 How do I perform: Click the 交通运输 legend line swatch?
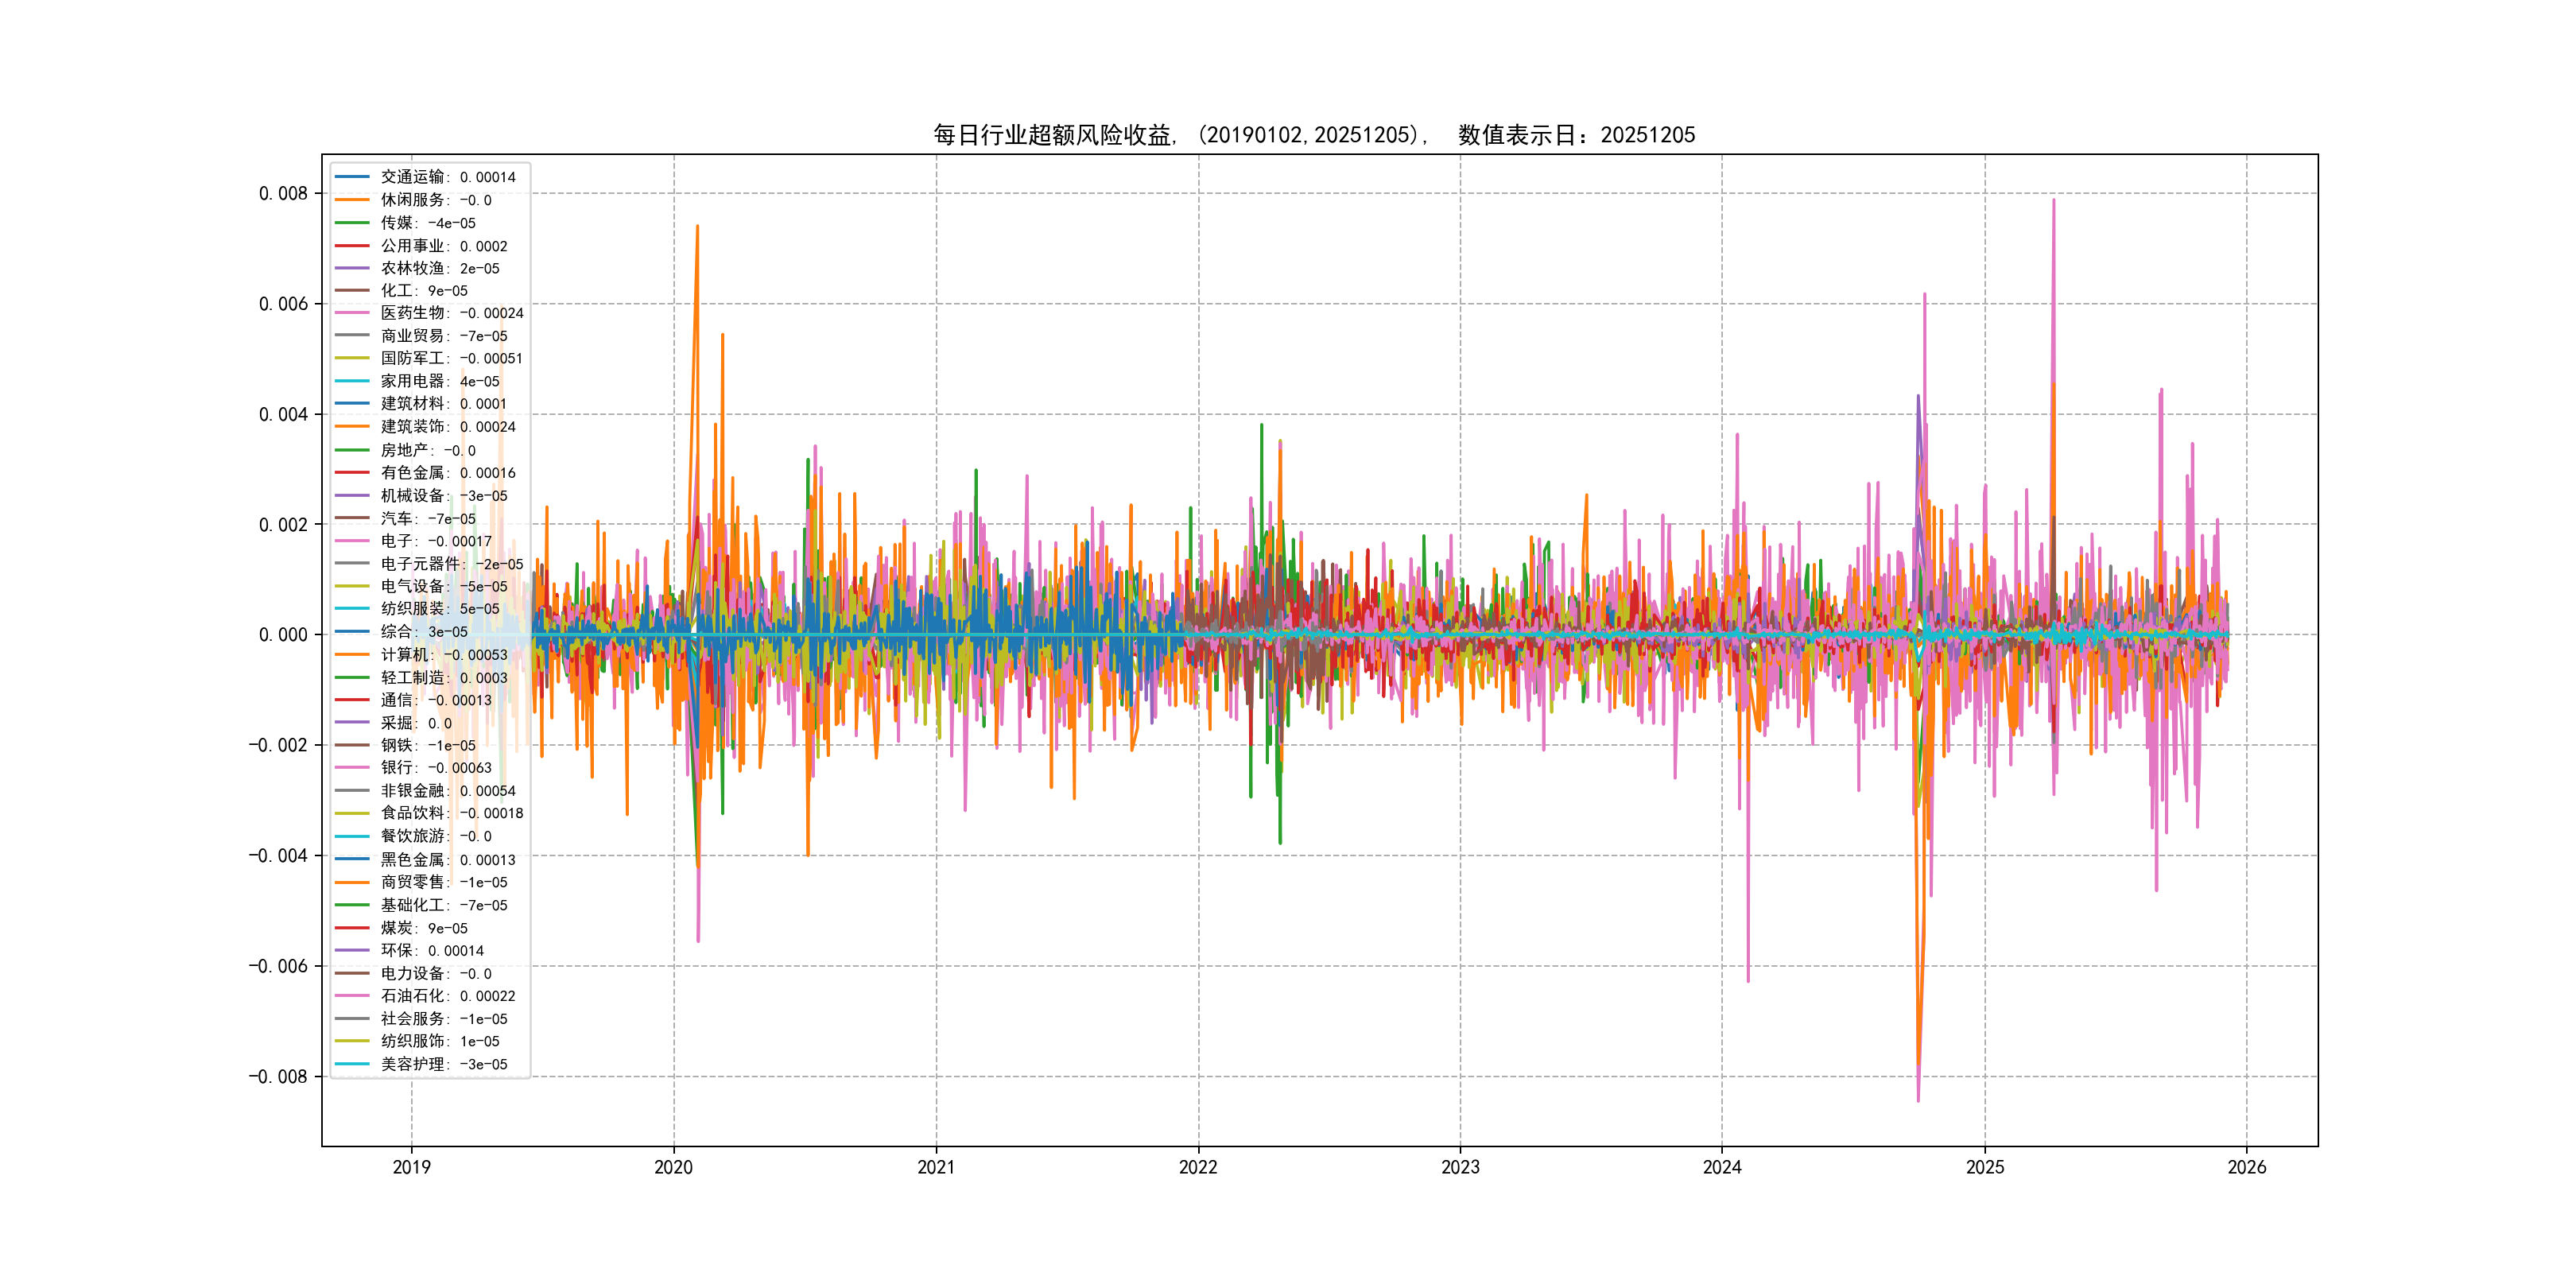(x=352, y=177)
